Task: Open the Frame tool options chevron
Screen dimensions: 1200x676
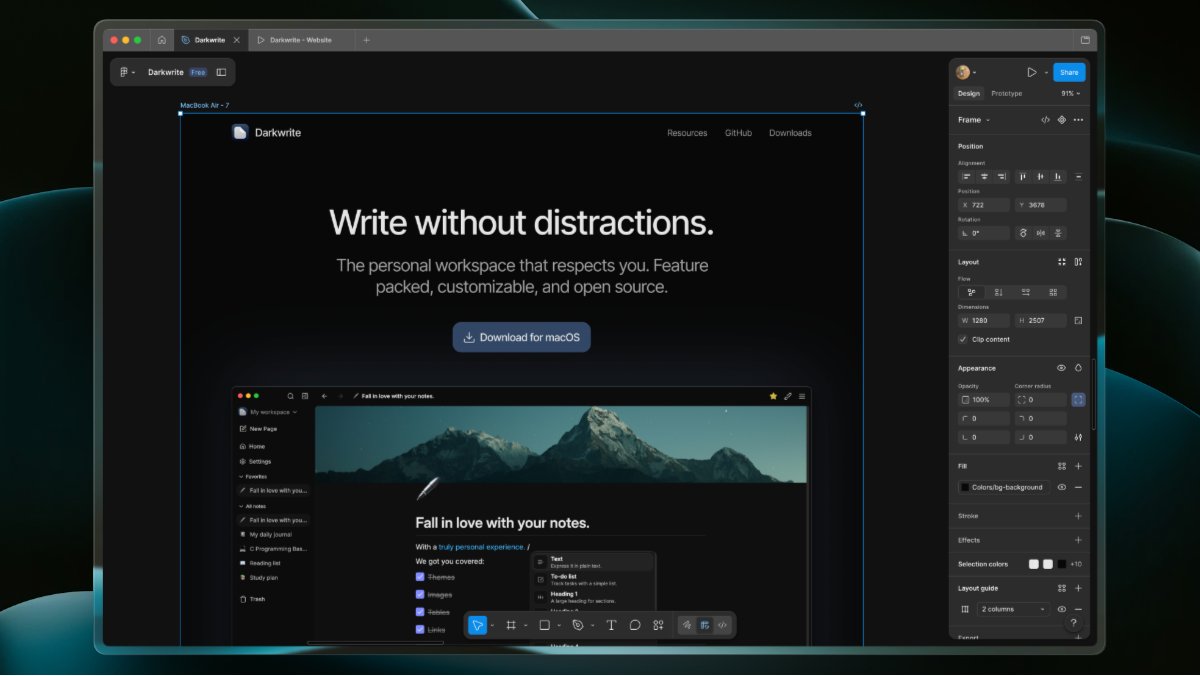Action: [525, 626]
